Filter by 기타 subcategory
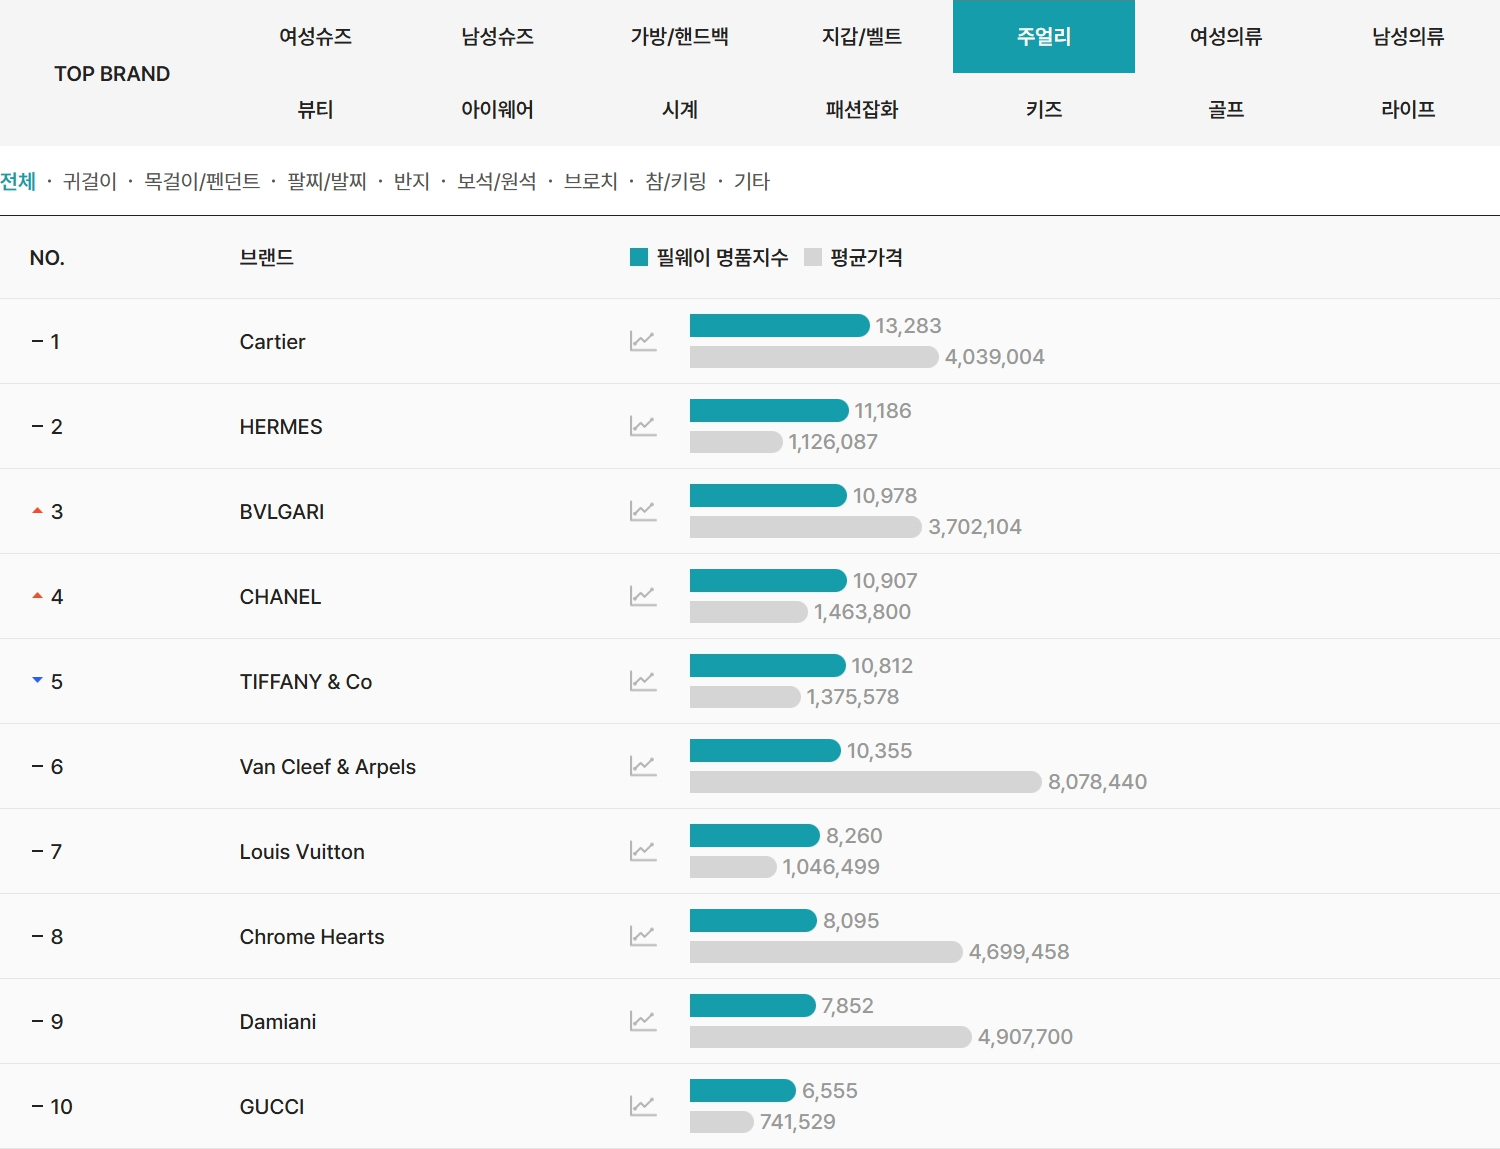1500x1149 pixels. 752,181
